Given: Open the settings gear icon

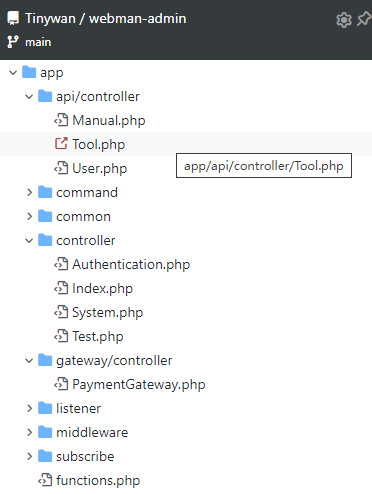Looking at the screenshot, I should 344,20.
